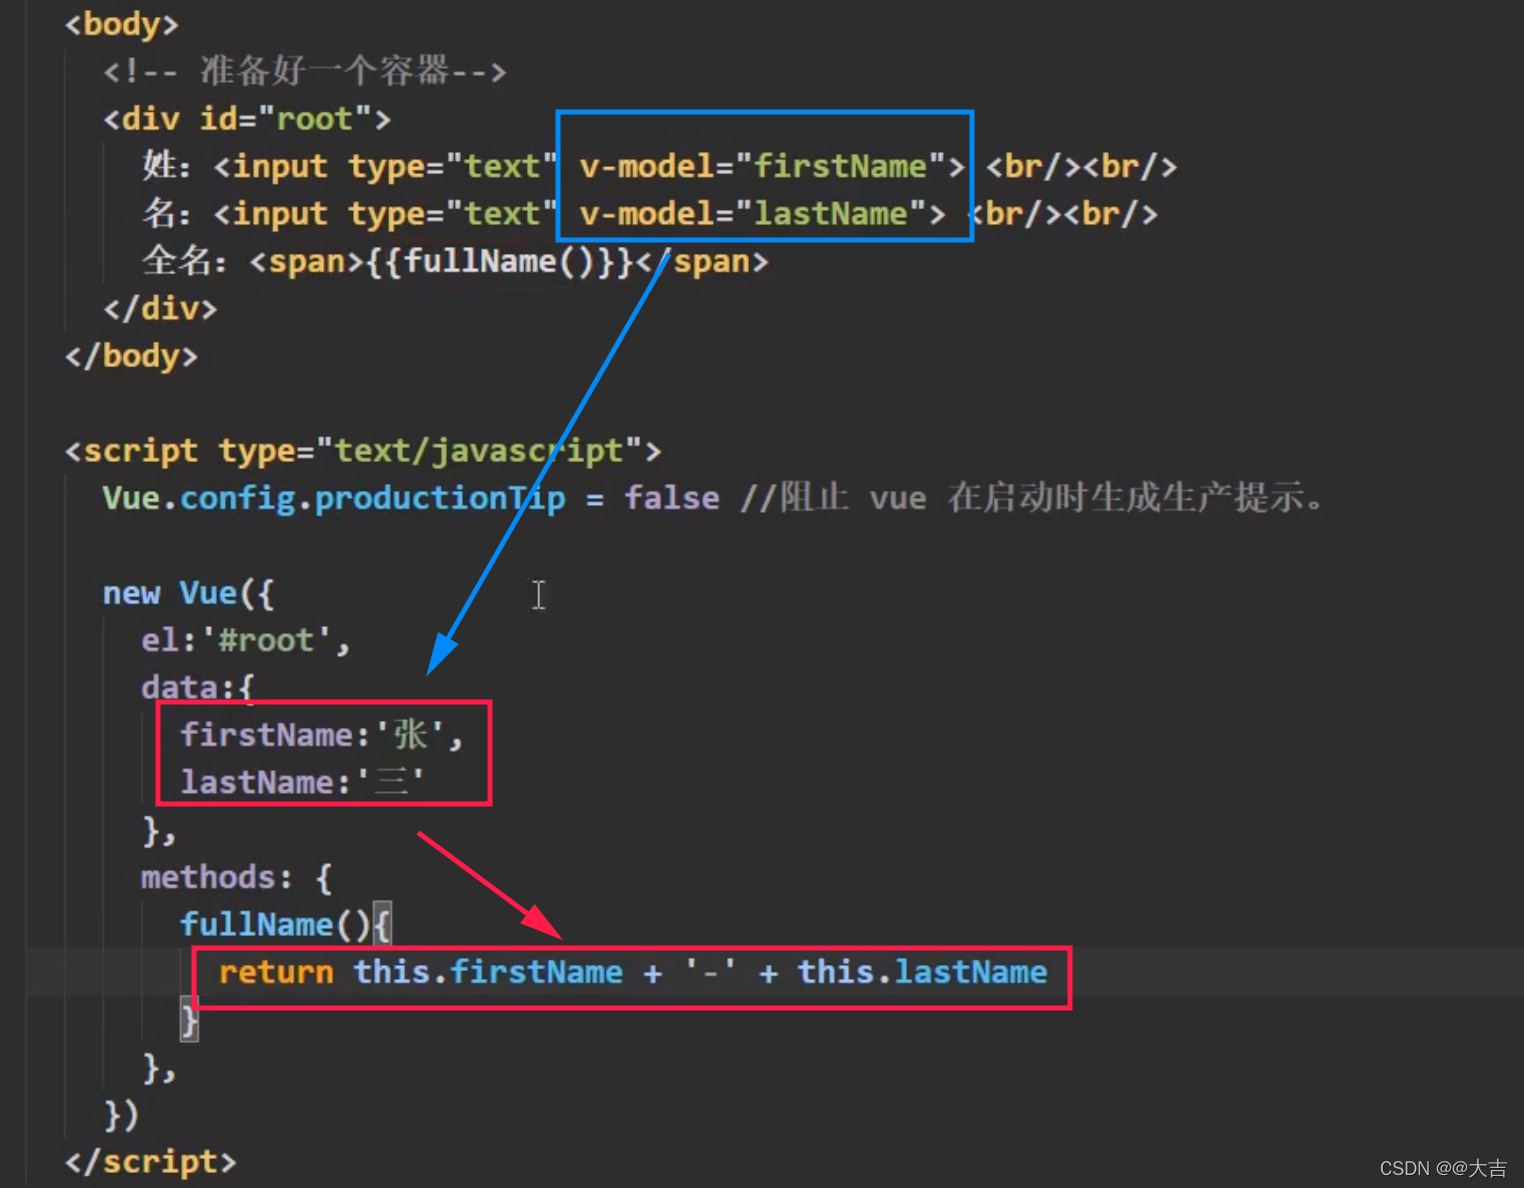Click the methods: { line
The width and height of the screenshot is (1524, 1188).
236,878
